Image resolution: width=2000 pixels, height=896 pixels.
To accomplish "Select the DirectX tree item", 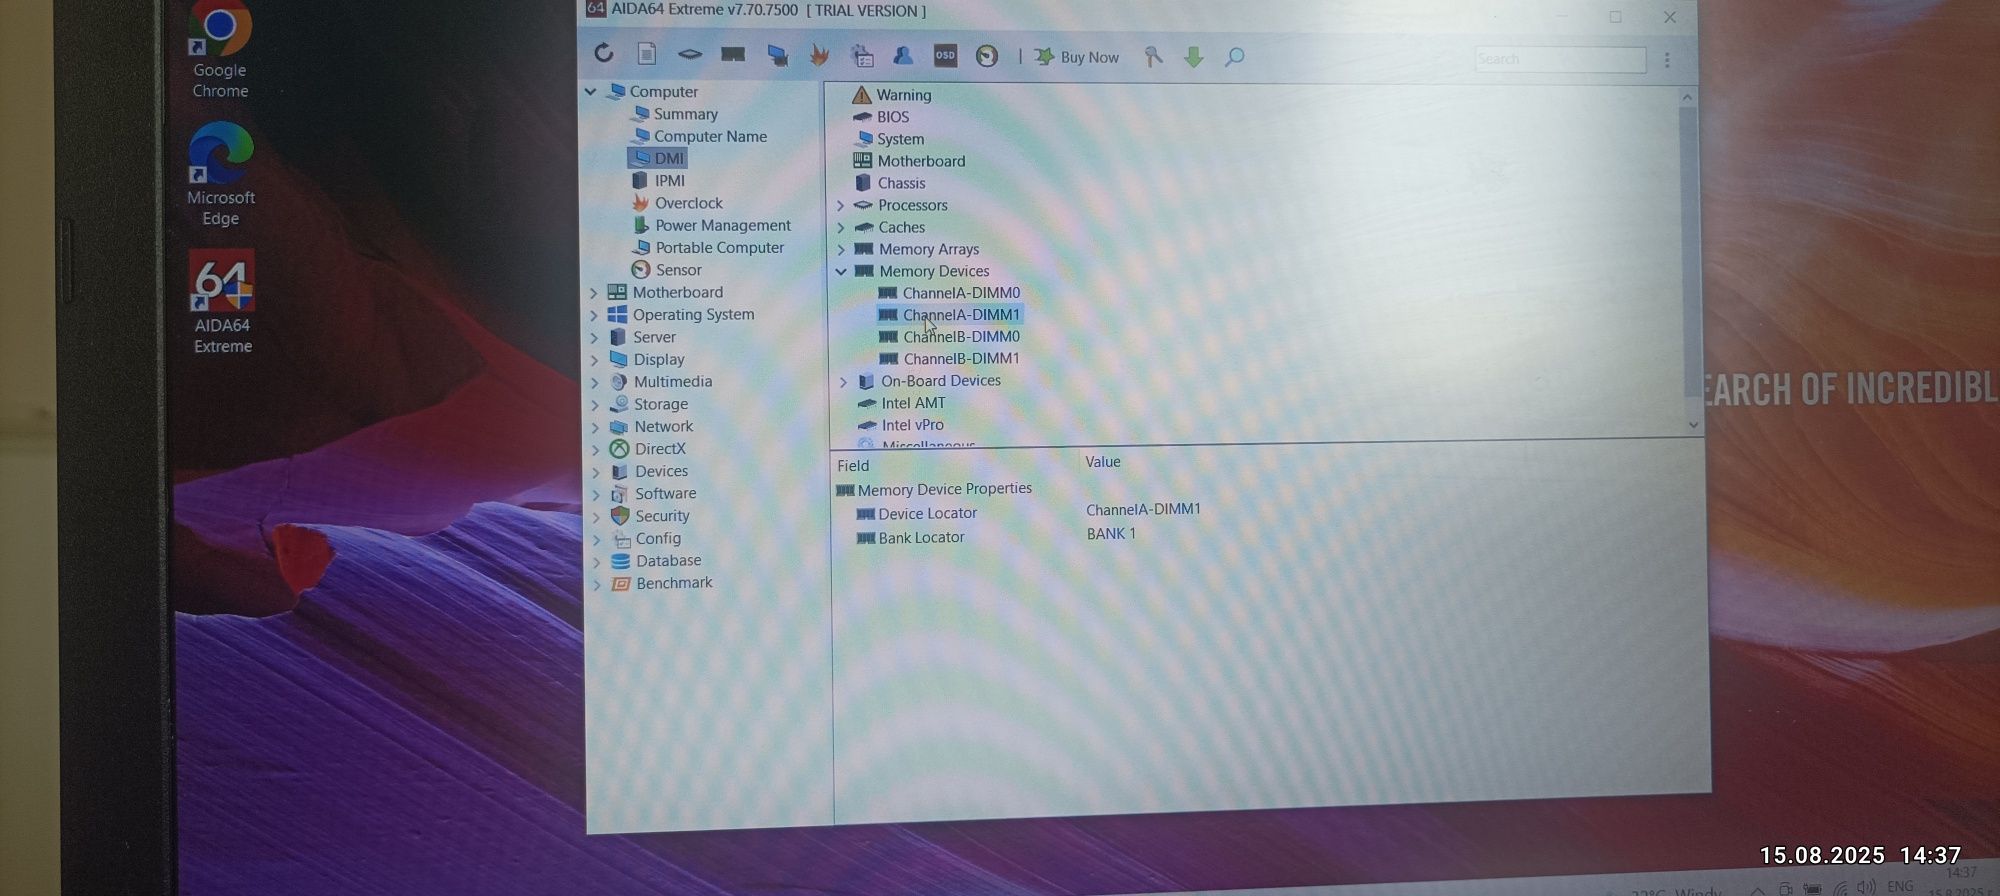I will pyautogui.click(x=659, y=449).
